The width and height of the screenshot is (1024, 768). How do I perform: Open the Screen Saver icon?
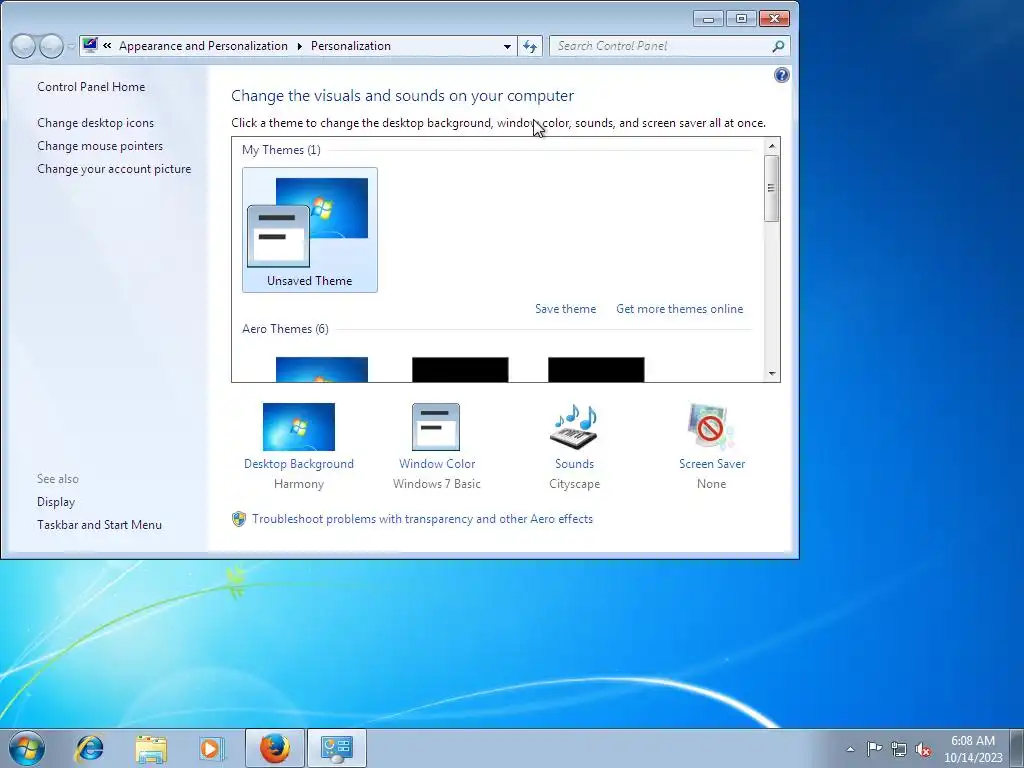point(711,426)
